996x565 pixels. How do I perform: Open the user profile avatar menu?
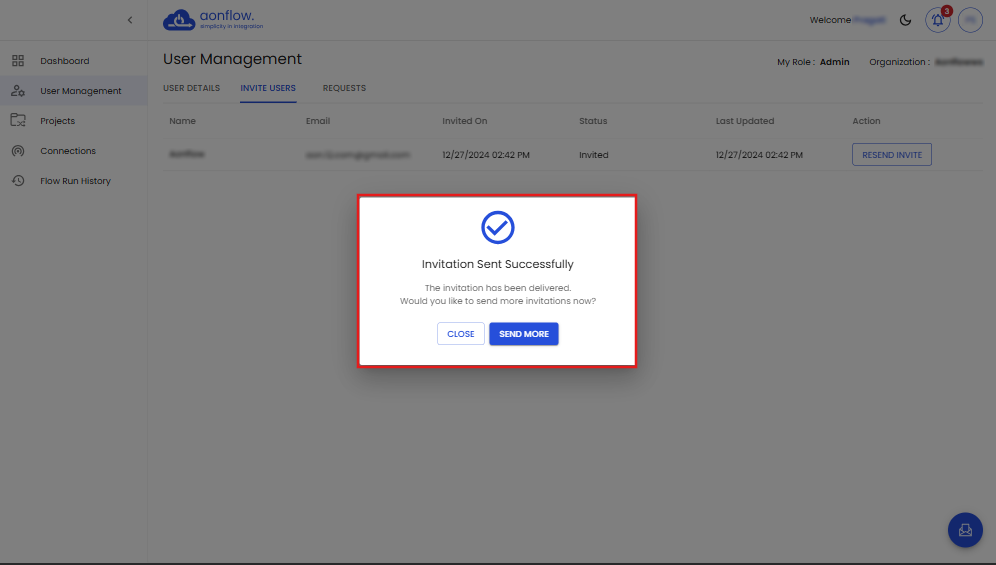970,20
